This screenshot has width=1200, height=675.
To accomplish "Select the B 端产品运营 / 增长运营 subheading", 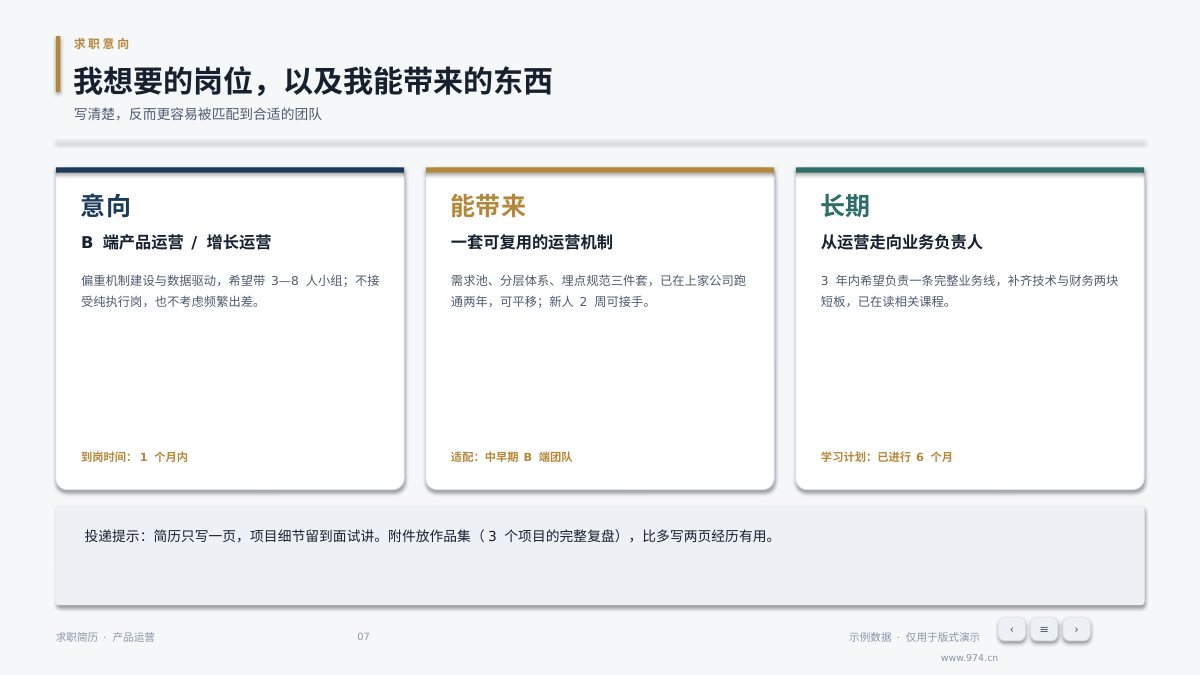I will click(176, 242).
